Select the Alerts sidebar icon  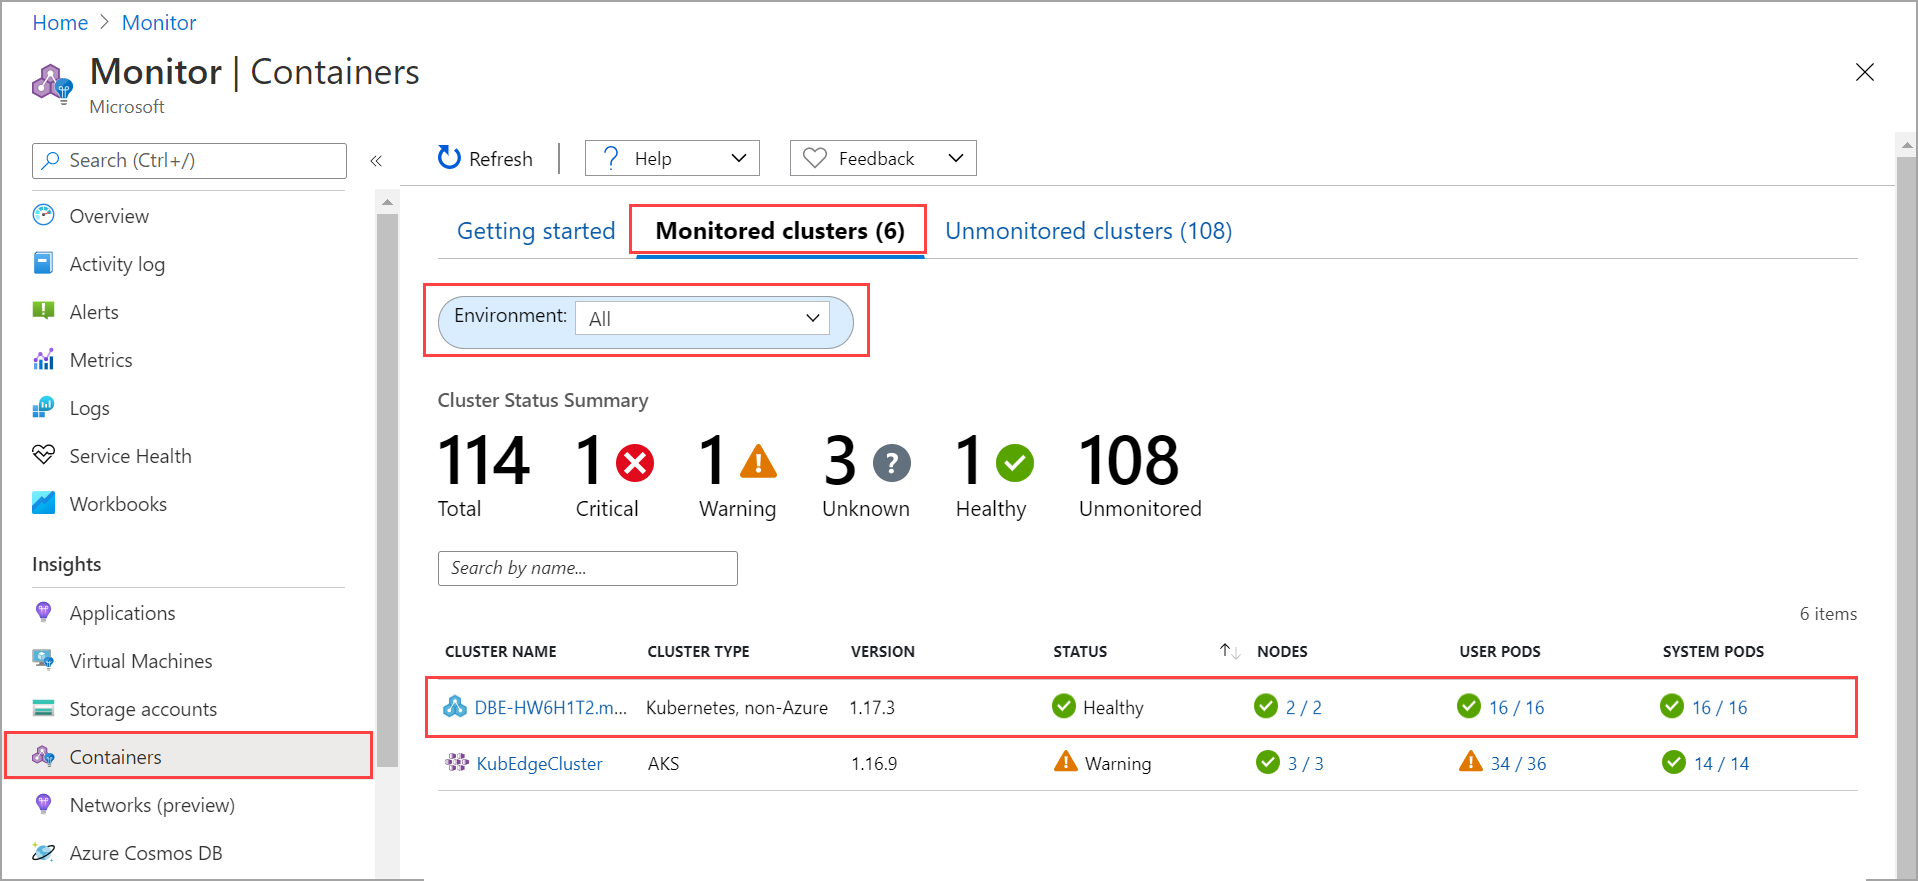(x=43, y=311)
